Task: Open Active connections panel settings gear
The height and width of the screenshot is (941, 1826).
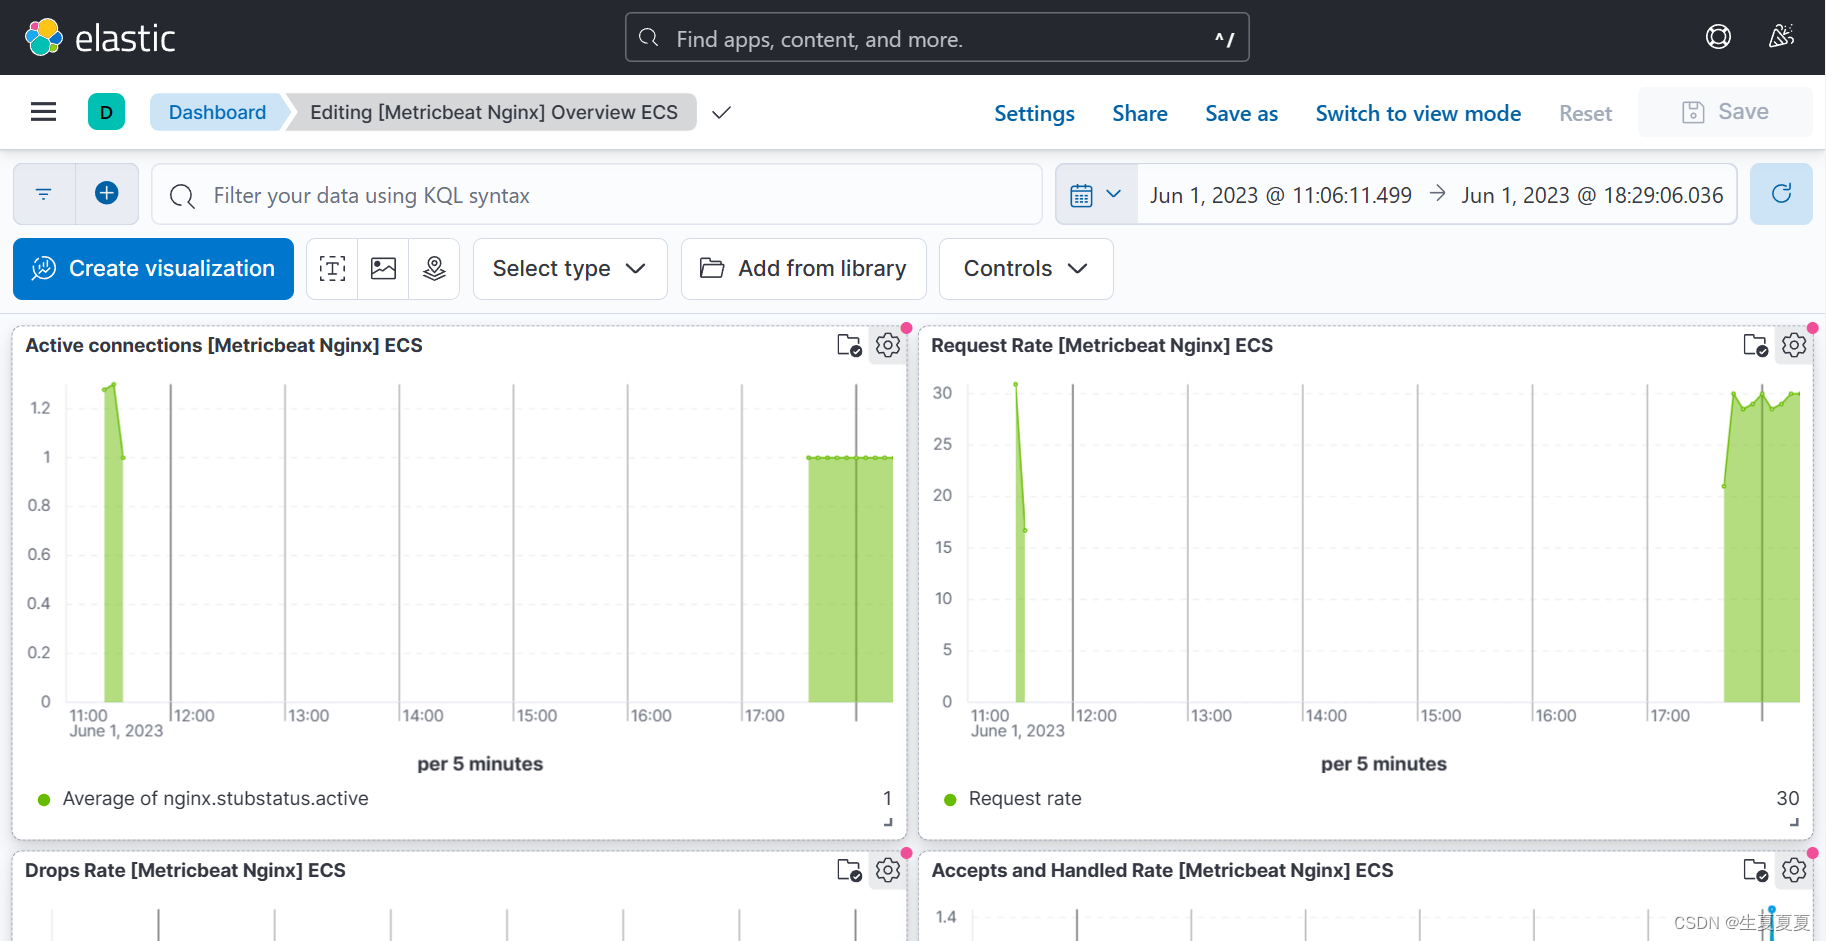Action: click(x=888, y=345)
